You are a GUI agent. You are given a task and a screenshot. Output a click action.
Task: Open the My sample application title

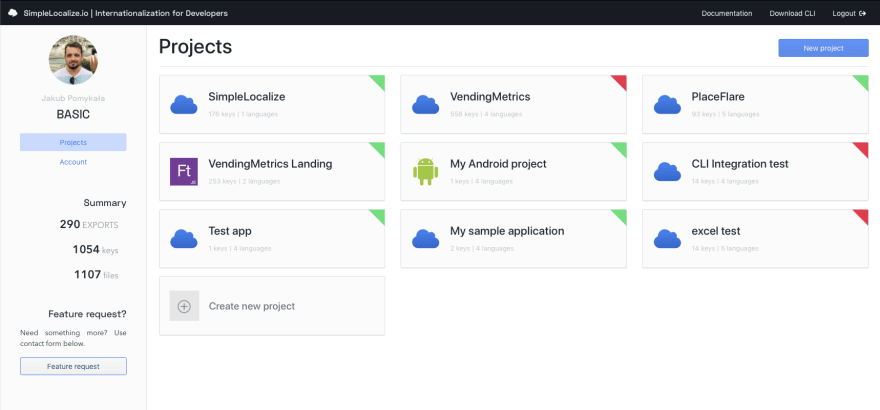point(507,231)
